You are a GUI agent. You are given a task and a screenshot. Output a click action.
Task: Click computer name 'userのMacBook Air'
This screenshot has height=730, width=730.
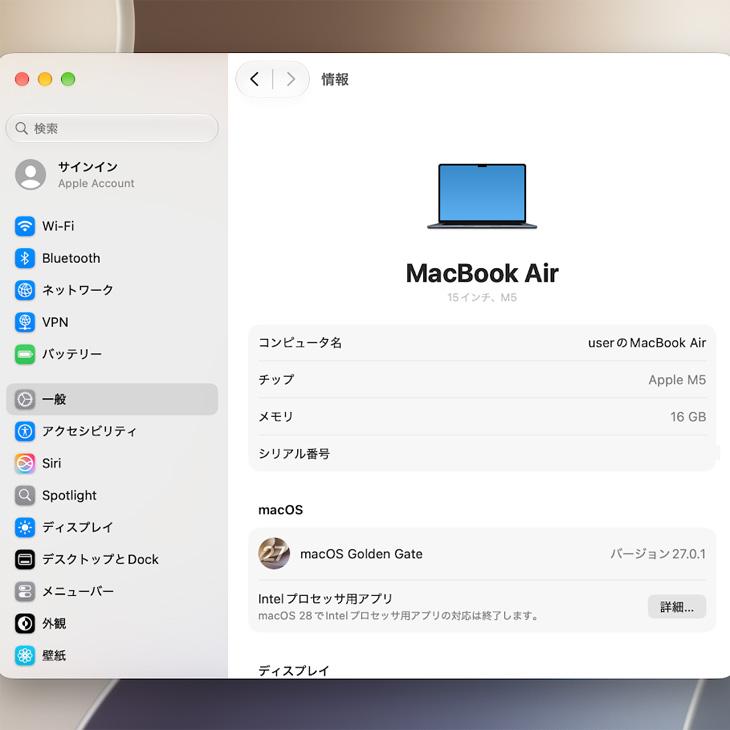coord(647,343)
